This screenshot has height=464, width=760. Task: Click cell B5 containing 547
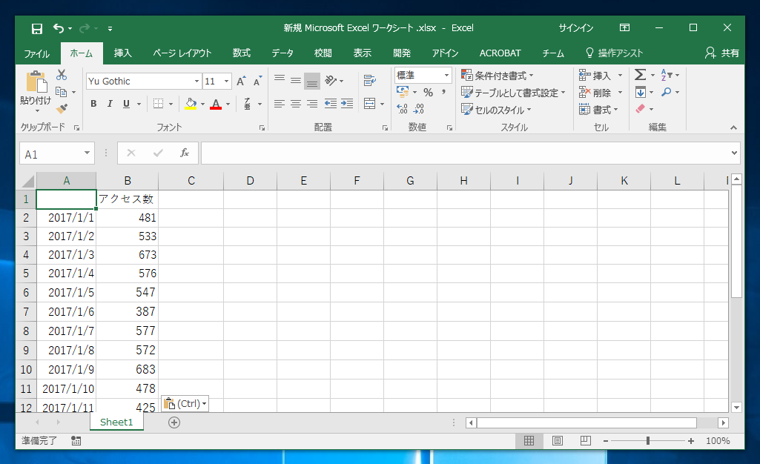click(x=127, y=292)
